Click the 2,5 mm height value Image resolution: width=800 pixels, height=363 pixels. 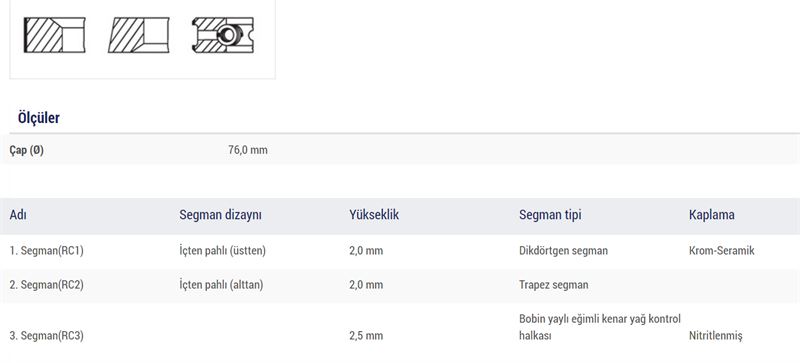click(x=366, y=336)
